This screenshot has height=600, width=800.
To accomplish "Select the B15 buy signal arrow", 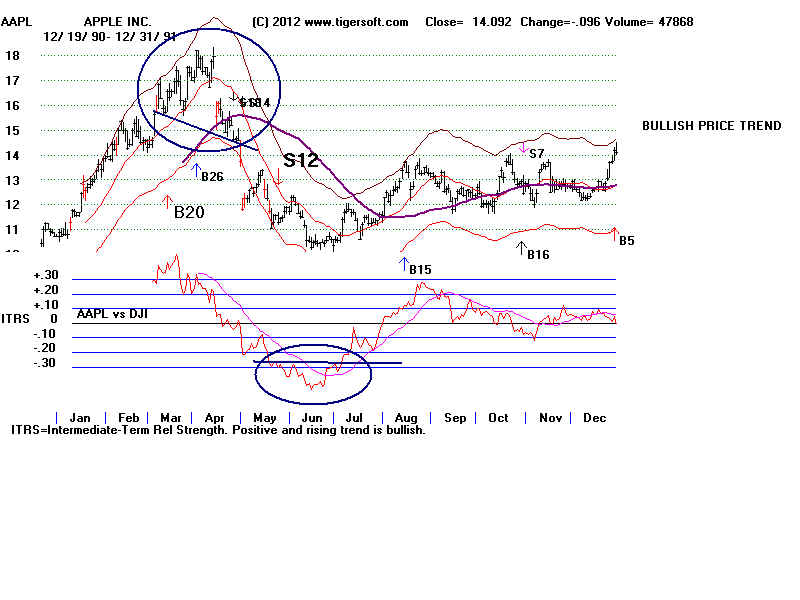I will click(405, 263).
